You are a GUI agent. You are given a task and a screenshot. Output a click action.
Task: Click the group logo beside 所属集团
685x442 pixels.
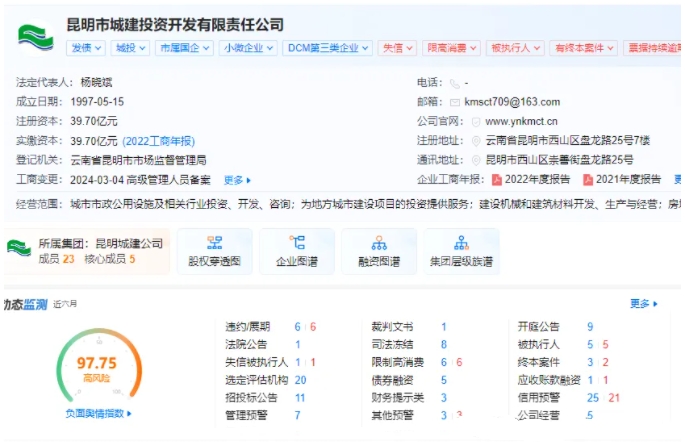[x=19, y=248]
